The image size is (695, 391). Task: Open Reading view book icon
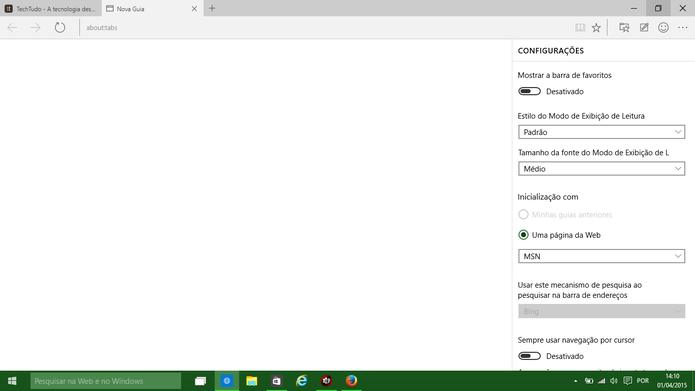click(x=580, y=27)
